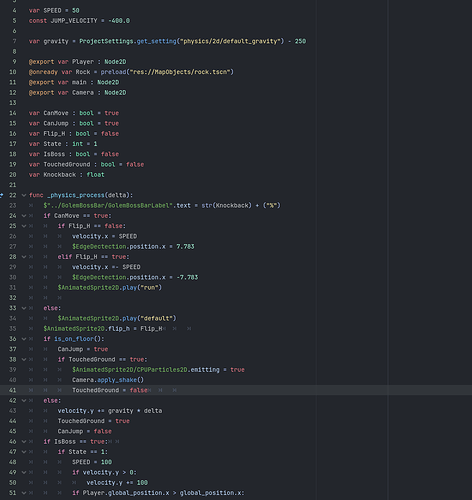The height and width of the screenshot is (500, 472).
Task: Collapse the 'if IsBoss == true' block
Action: (x=24, y=442)
